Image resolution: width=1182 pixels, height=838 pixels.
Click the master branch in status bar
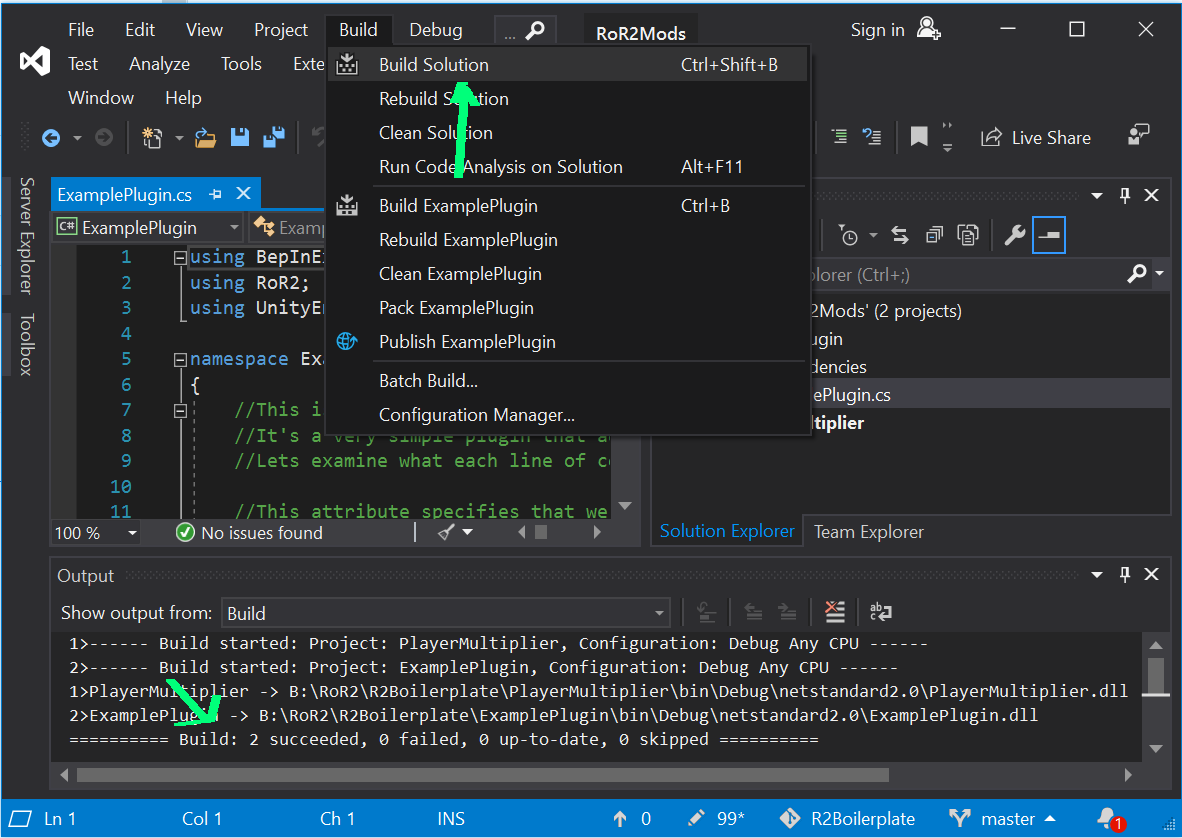click(x=1002, y=818)
